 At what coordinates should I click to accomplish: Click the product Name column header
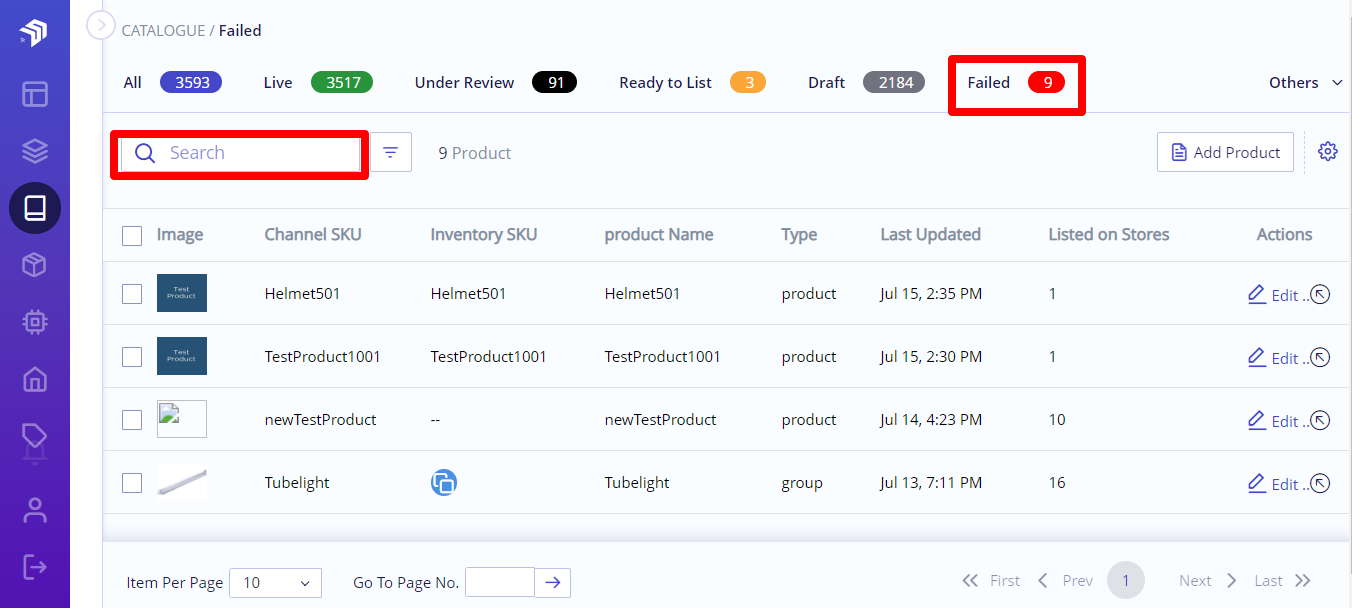(659, 235)
